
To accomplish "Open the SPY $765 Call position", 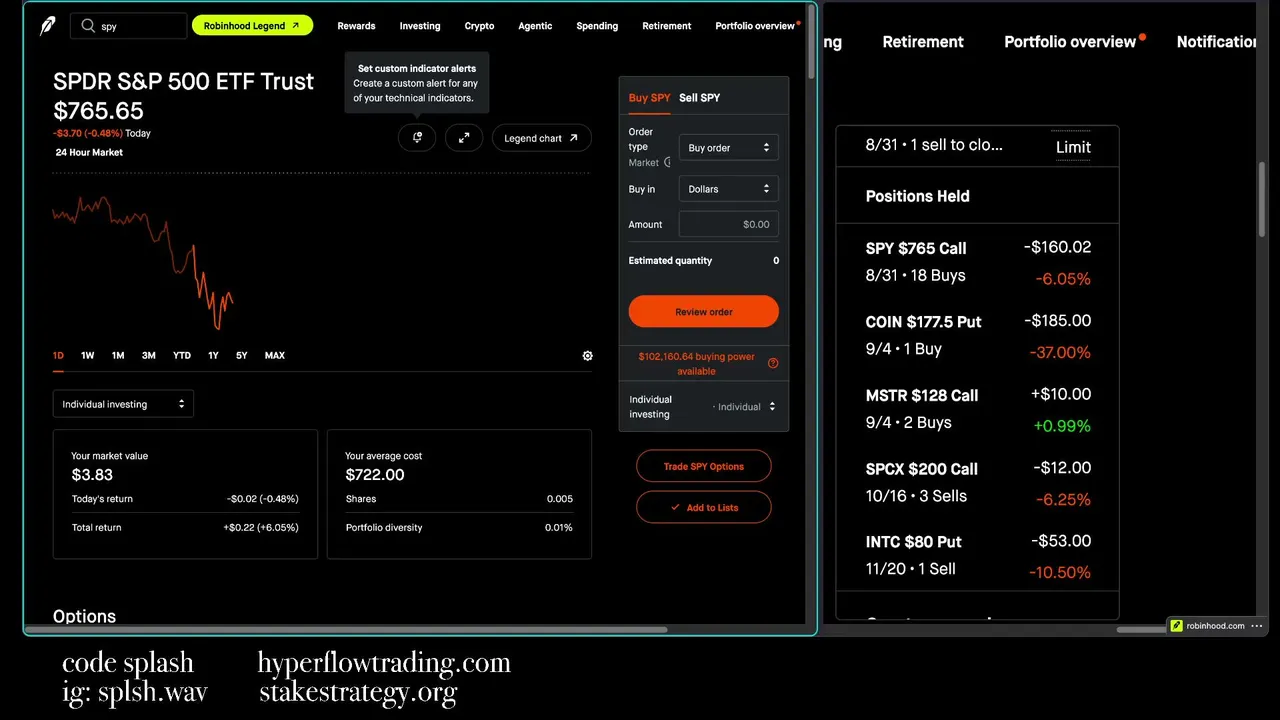I will (x=977, y=262).
